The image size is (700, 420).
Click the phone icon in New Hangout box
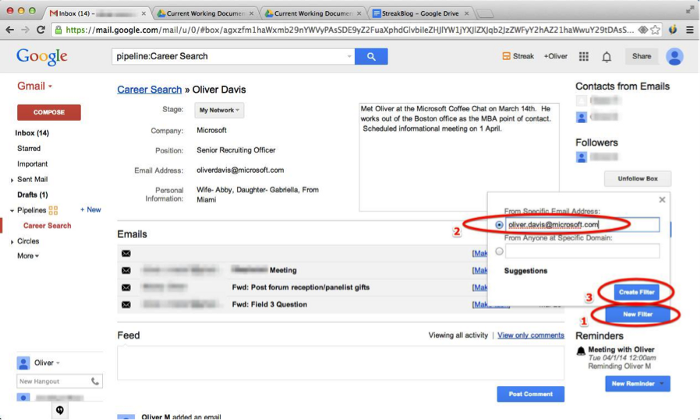[95, 381]
